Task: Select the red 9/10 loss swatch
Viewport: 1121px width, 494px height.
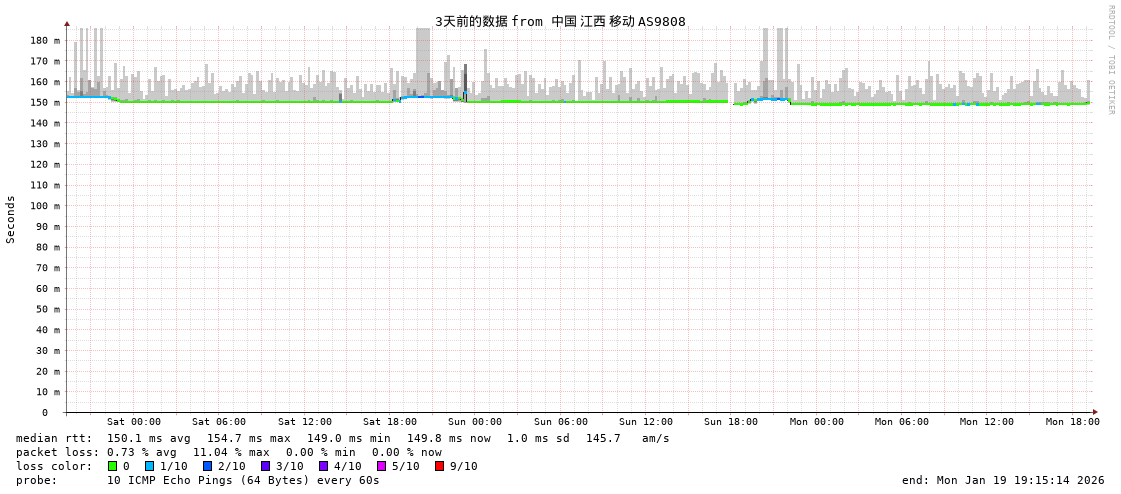Action: 439,466
